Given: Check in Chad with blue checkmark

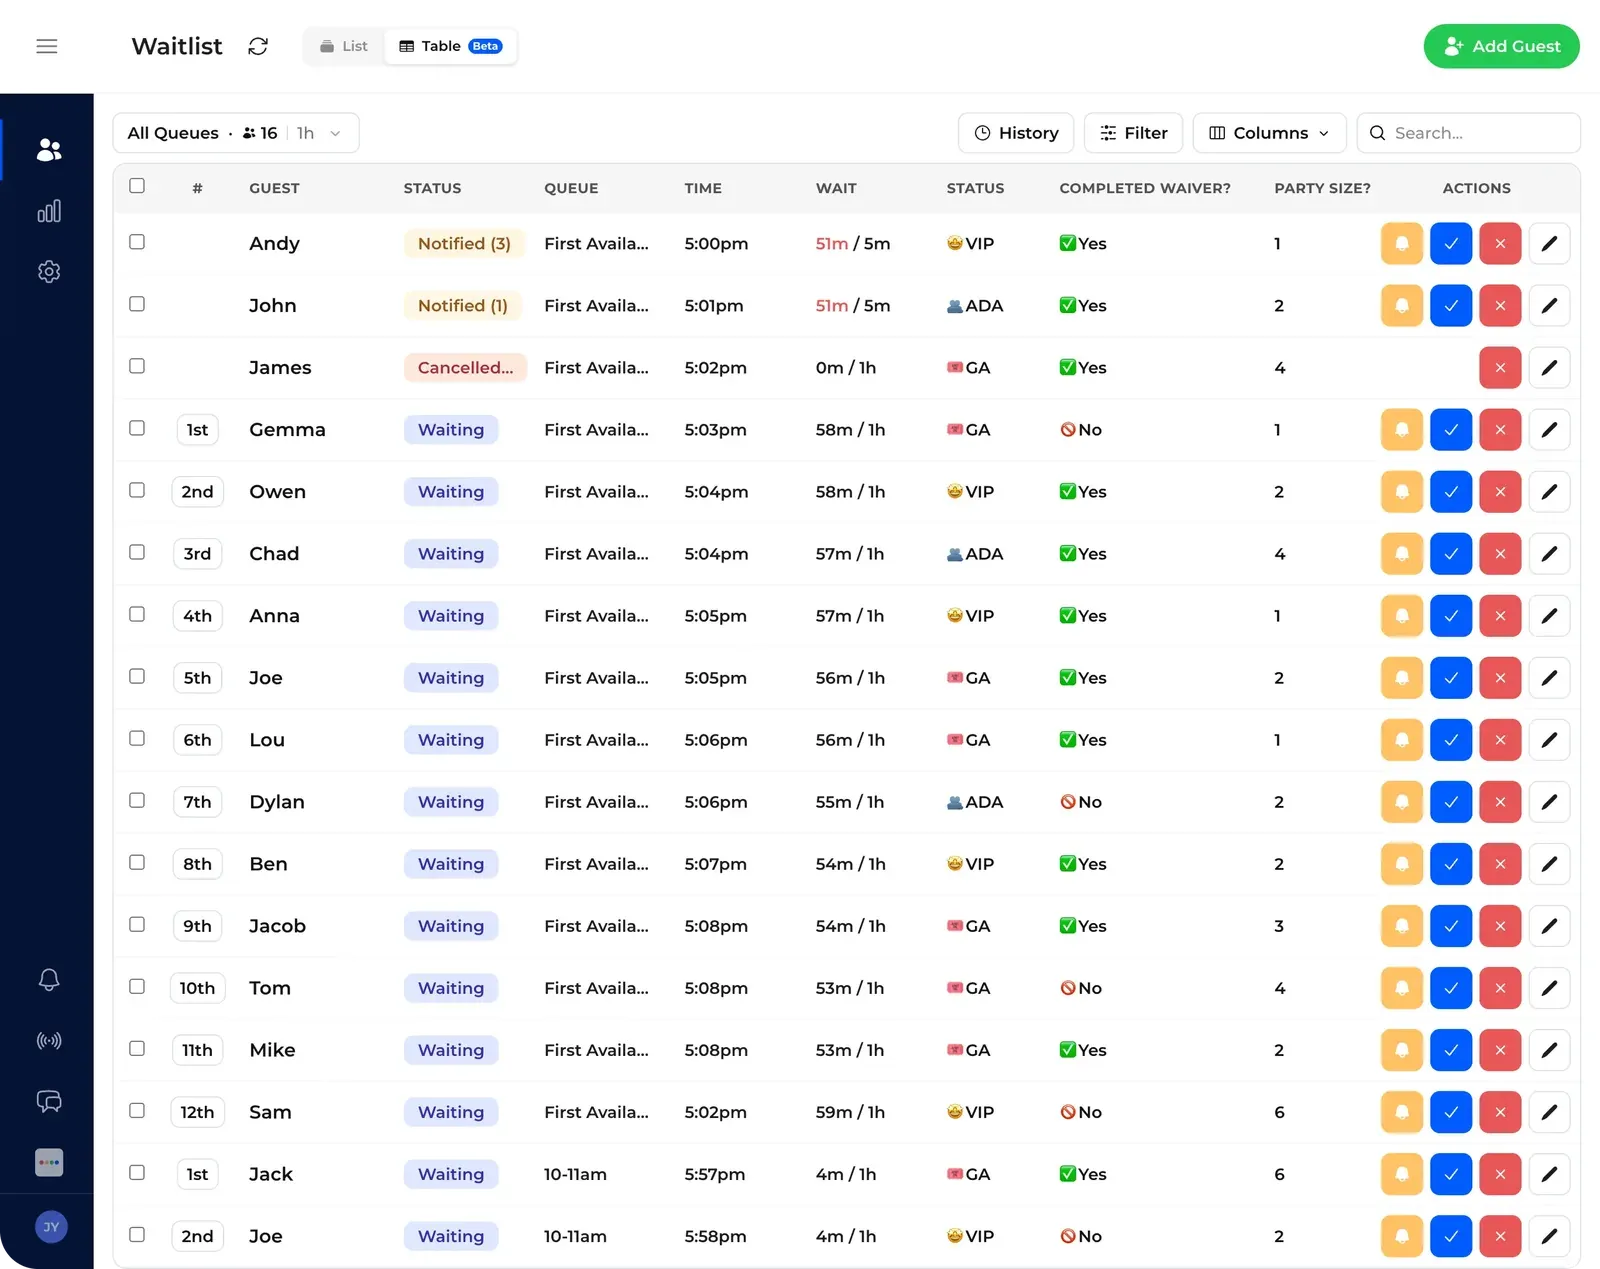Looking at the screenshot, I should [x=1451, y=554].
